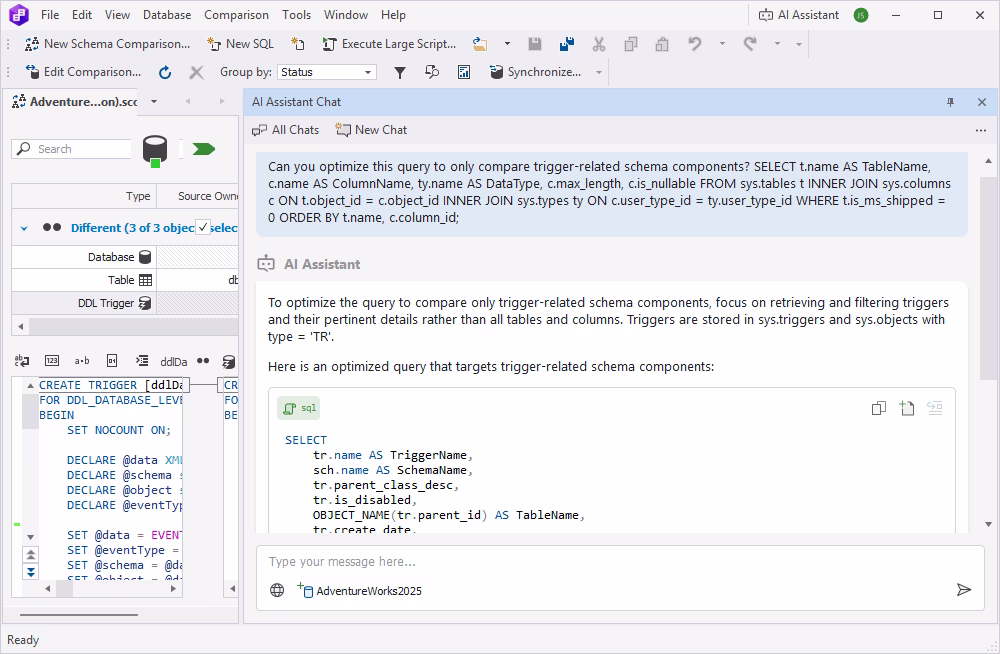
Task: Click the message input field
Action: 620,561
